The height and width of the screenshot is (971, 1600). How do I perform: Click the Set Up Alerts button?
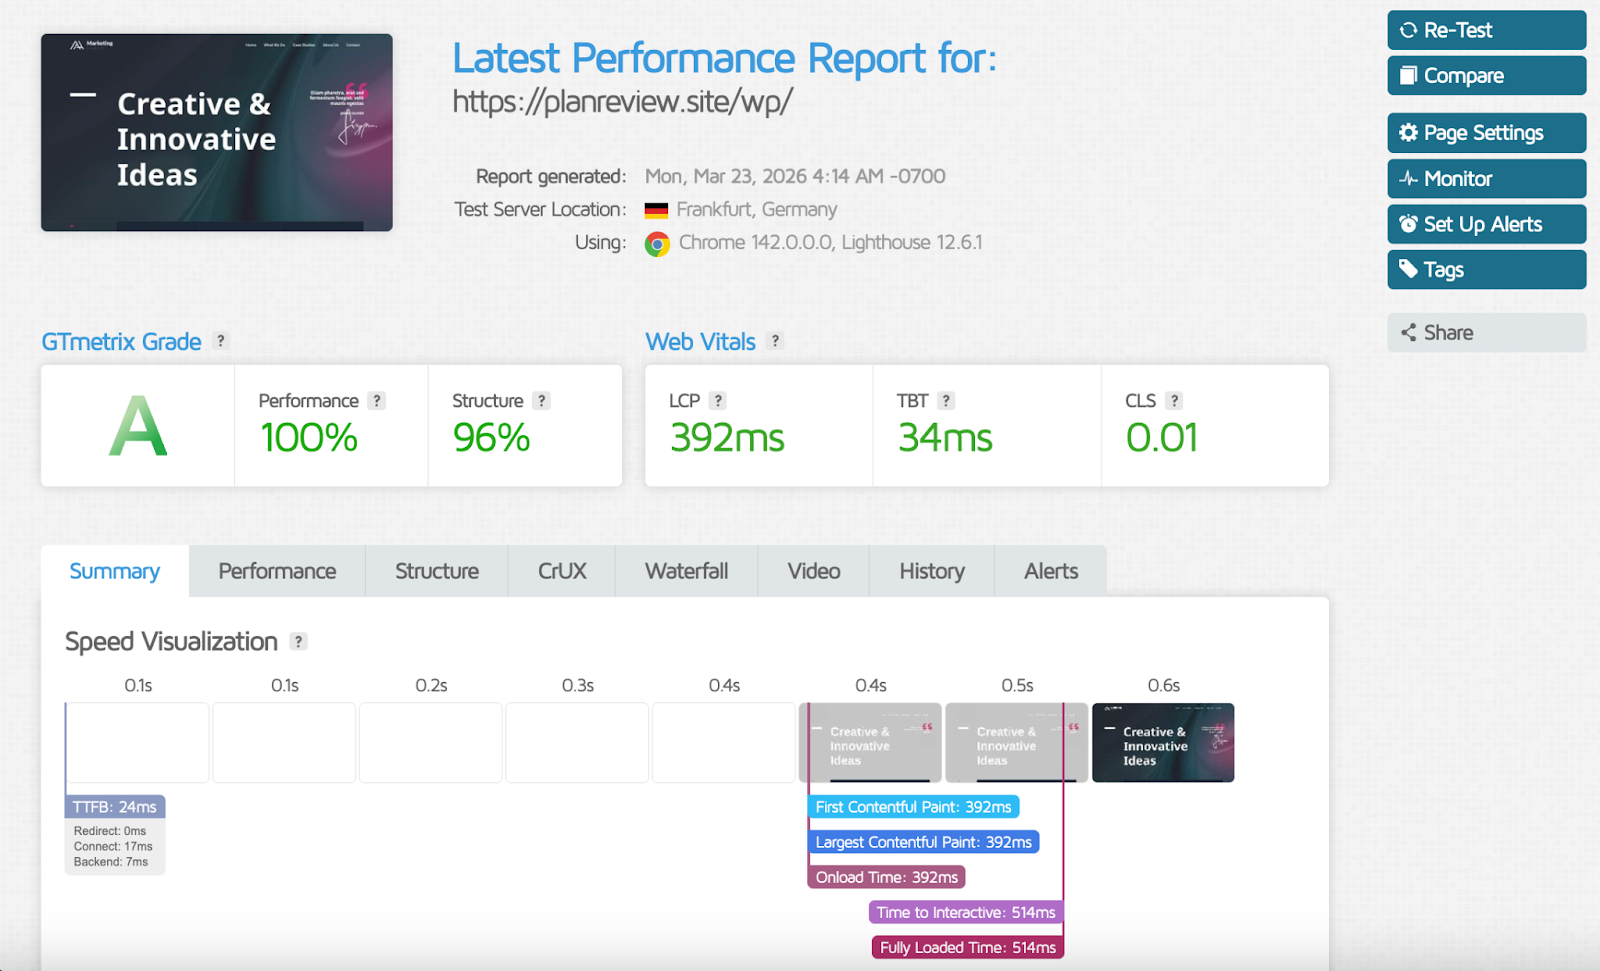(1486, 224)
